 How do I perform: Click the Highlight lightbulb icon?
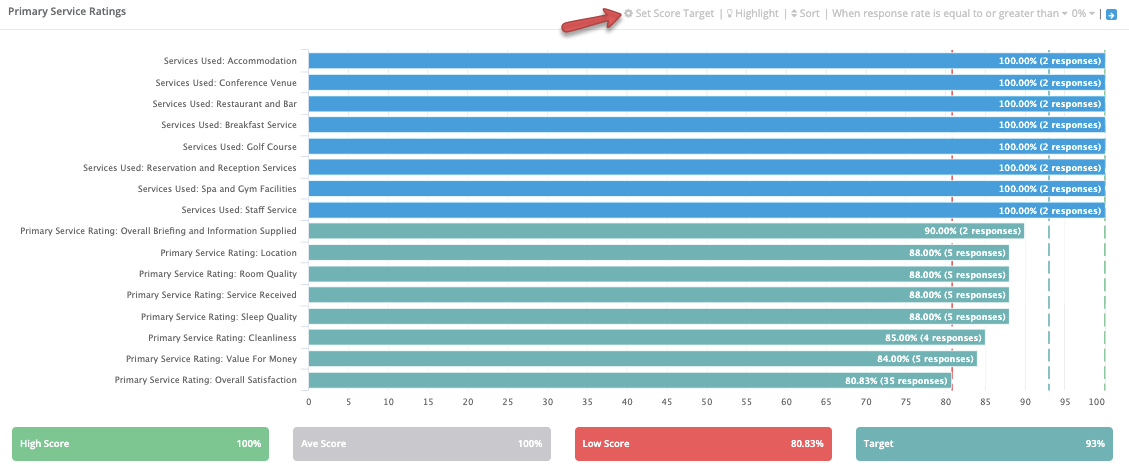[x=729, y=14]
